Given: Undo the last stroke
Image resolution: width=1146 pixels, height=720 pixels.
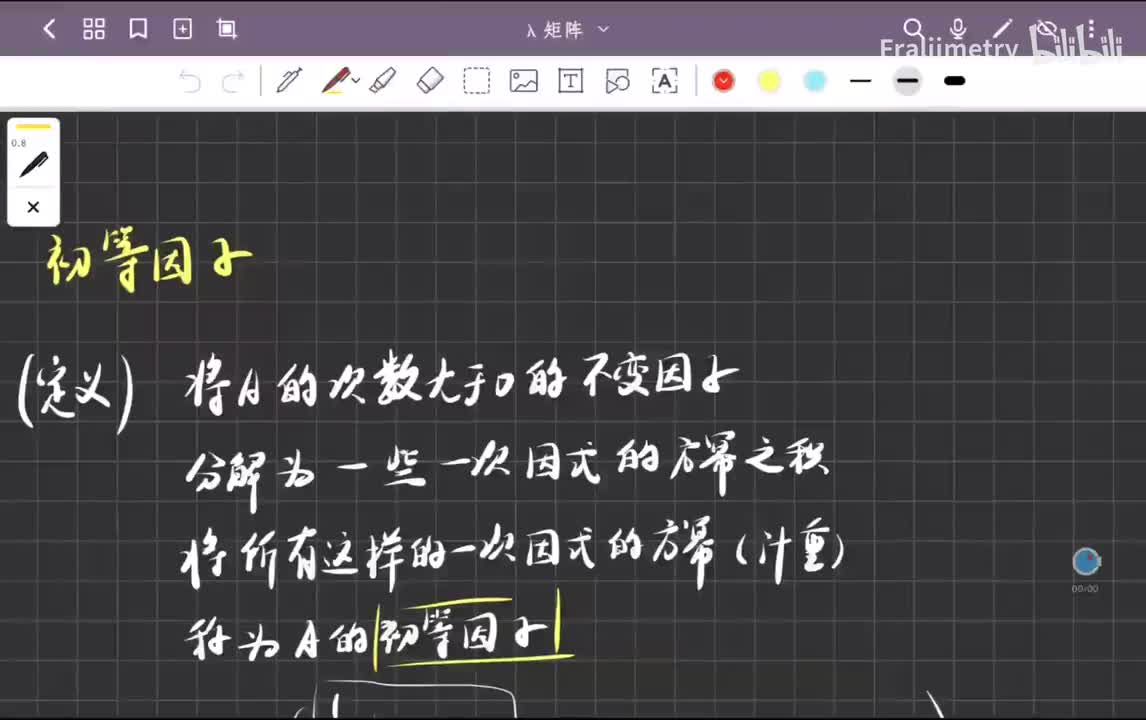Looking at the screenshot, I should [x=190, y=81].
